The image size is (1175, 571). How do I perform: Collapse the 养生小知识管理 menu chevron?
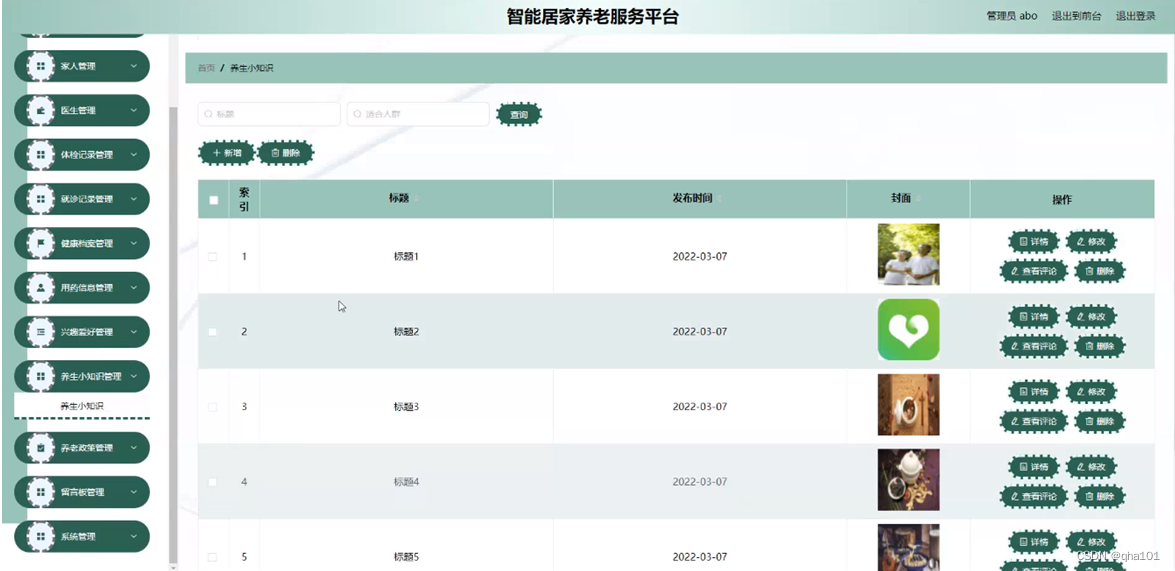[133, 376]
